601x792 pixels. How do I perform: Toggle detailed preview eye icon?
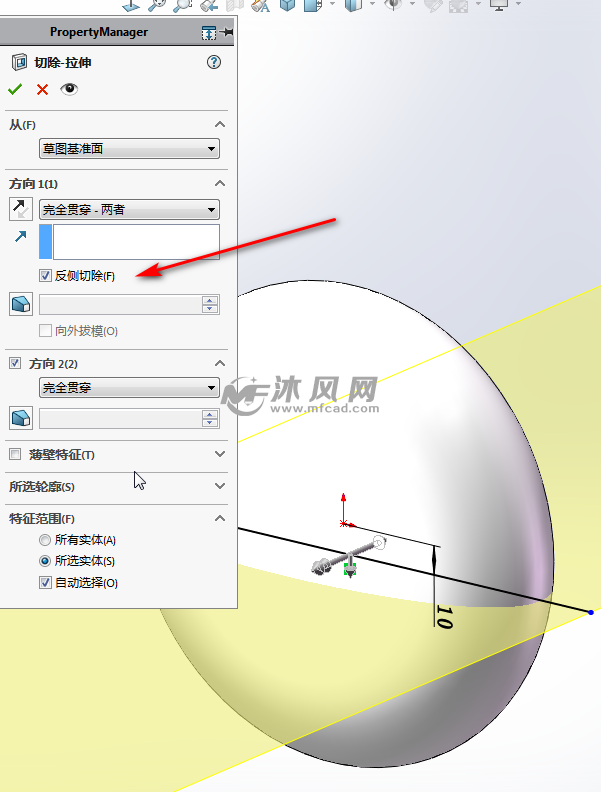tap(69, 89)
